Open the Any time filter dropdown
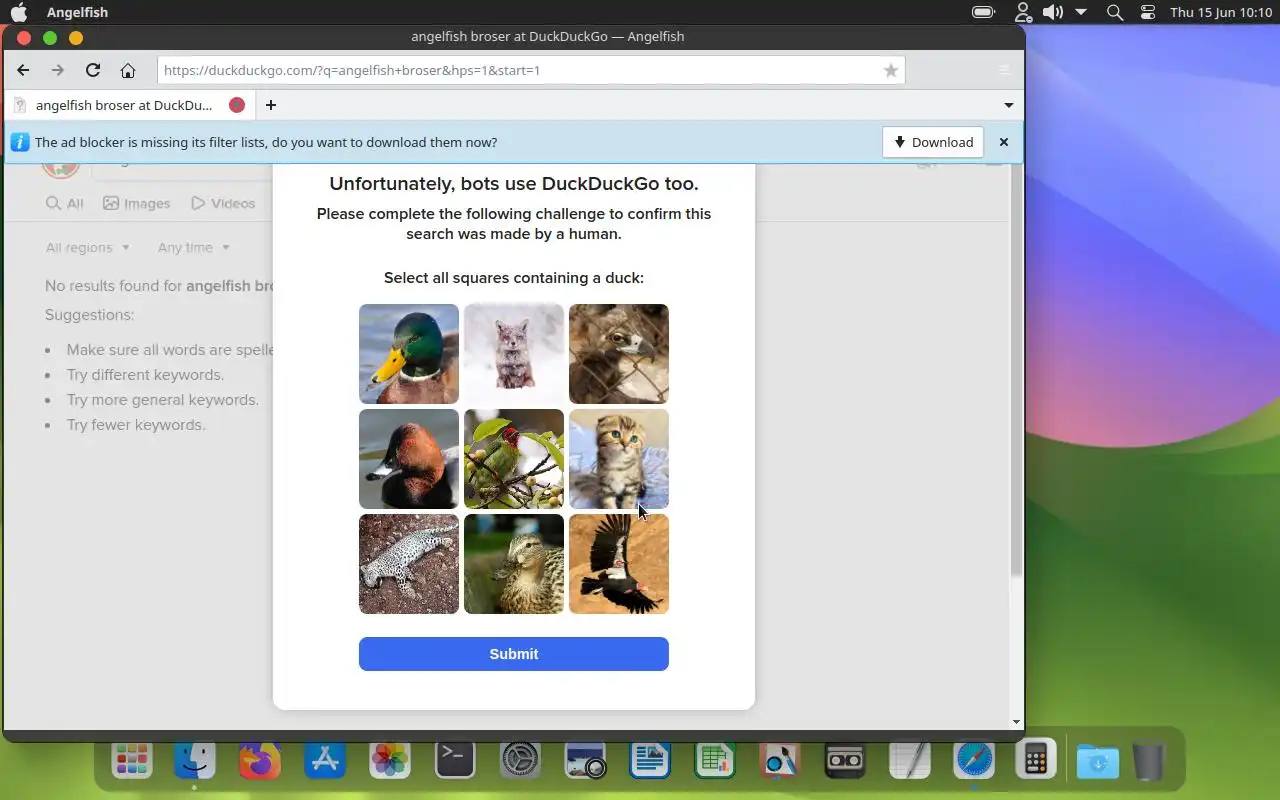This screenshot has height=800, width=1280. tap(194, 247)
